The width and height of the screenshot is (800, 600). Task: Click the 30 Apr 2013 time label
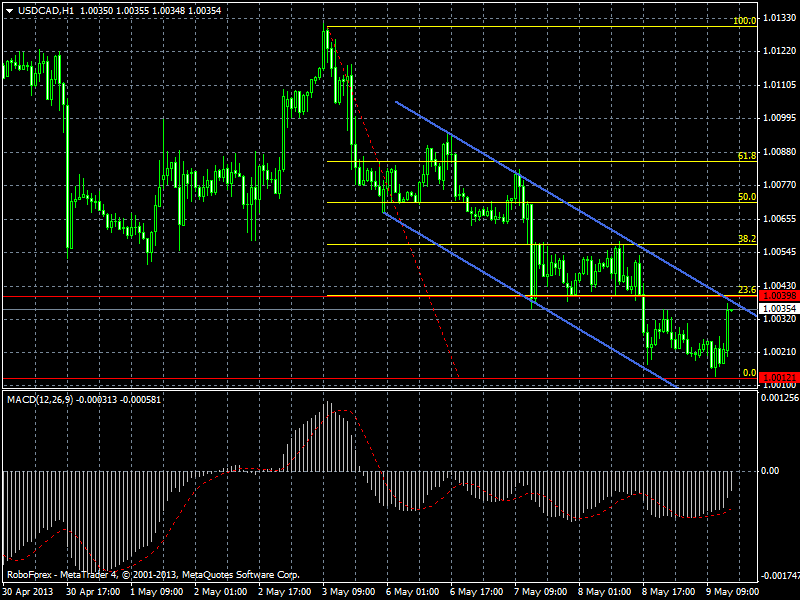pos(28,592)
